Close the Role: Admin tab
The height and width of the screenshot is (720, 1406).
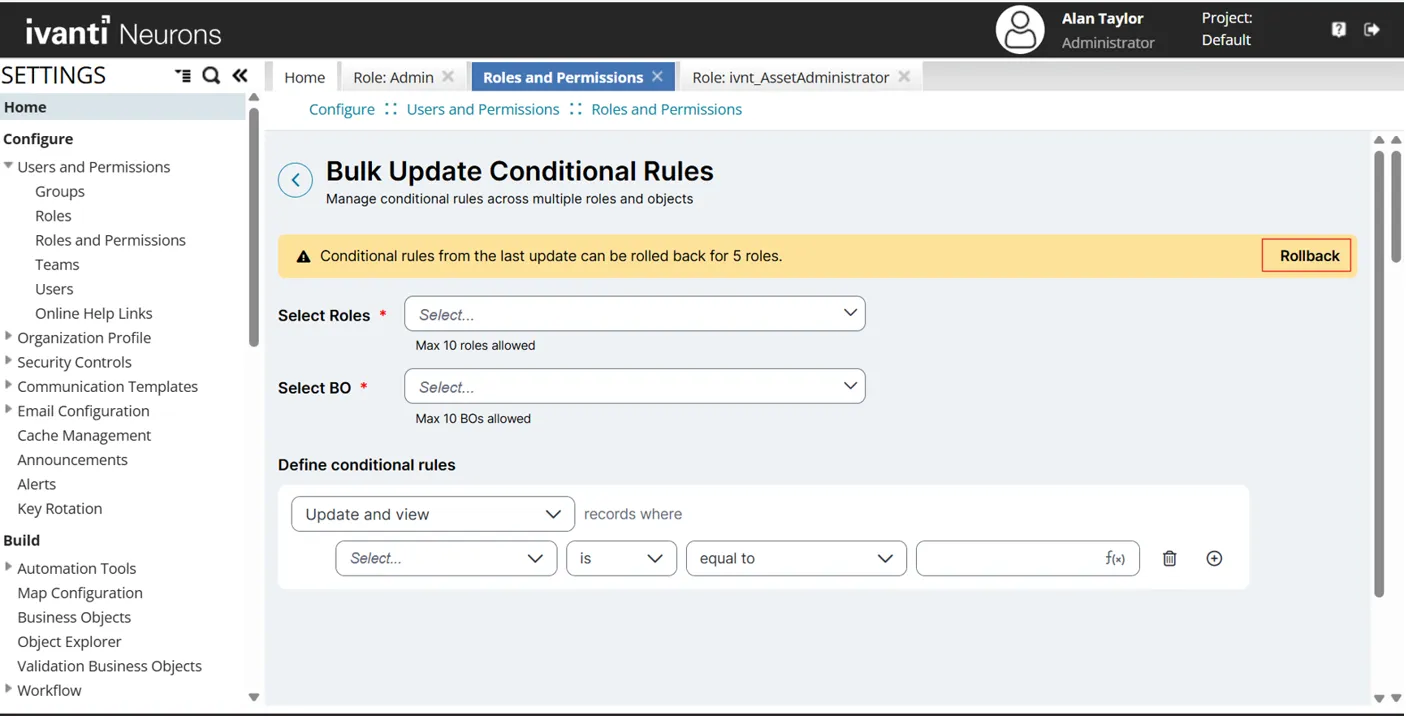(x=448, y=77)
